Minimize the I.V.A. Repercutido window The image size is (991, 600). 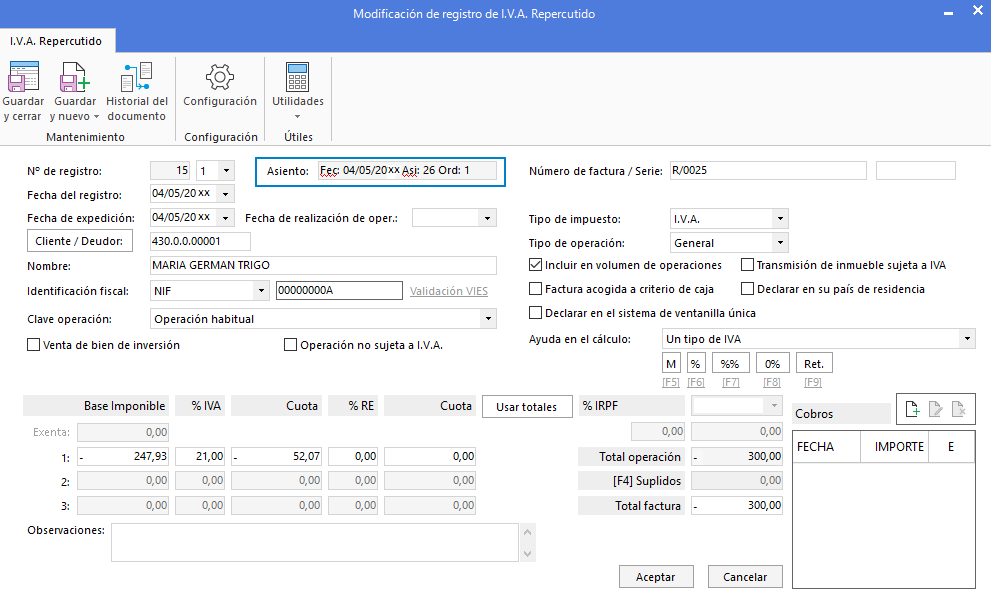[x=948, y=13]
